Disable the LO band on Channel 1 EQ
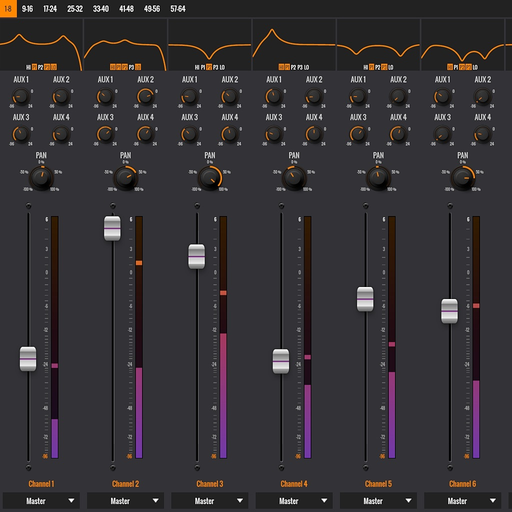The image size is (512, 512). coord(54,67)
